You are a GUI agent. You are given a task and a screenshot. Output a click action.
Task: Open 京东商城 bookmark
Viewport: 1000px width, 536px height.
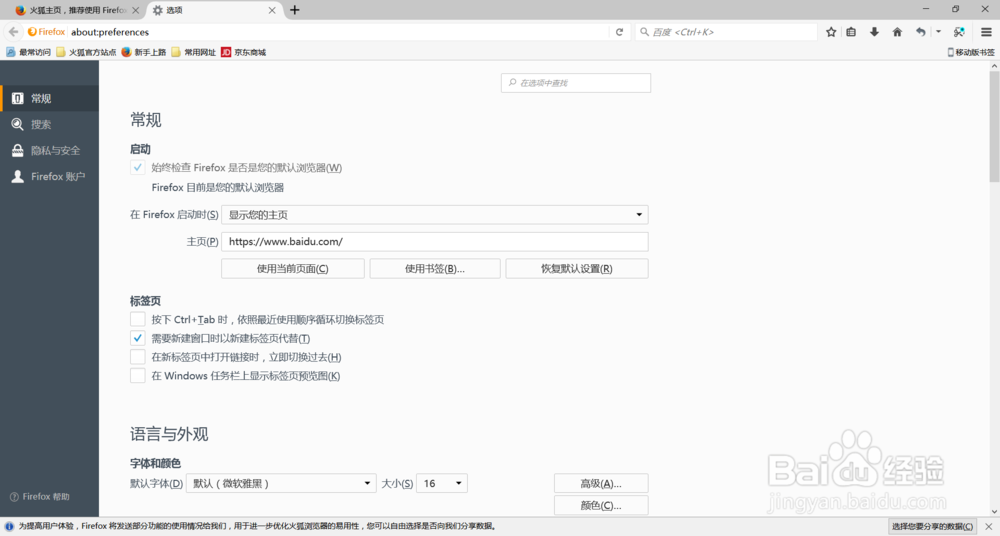coord(243,52)
